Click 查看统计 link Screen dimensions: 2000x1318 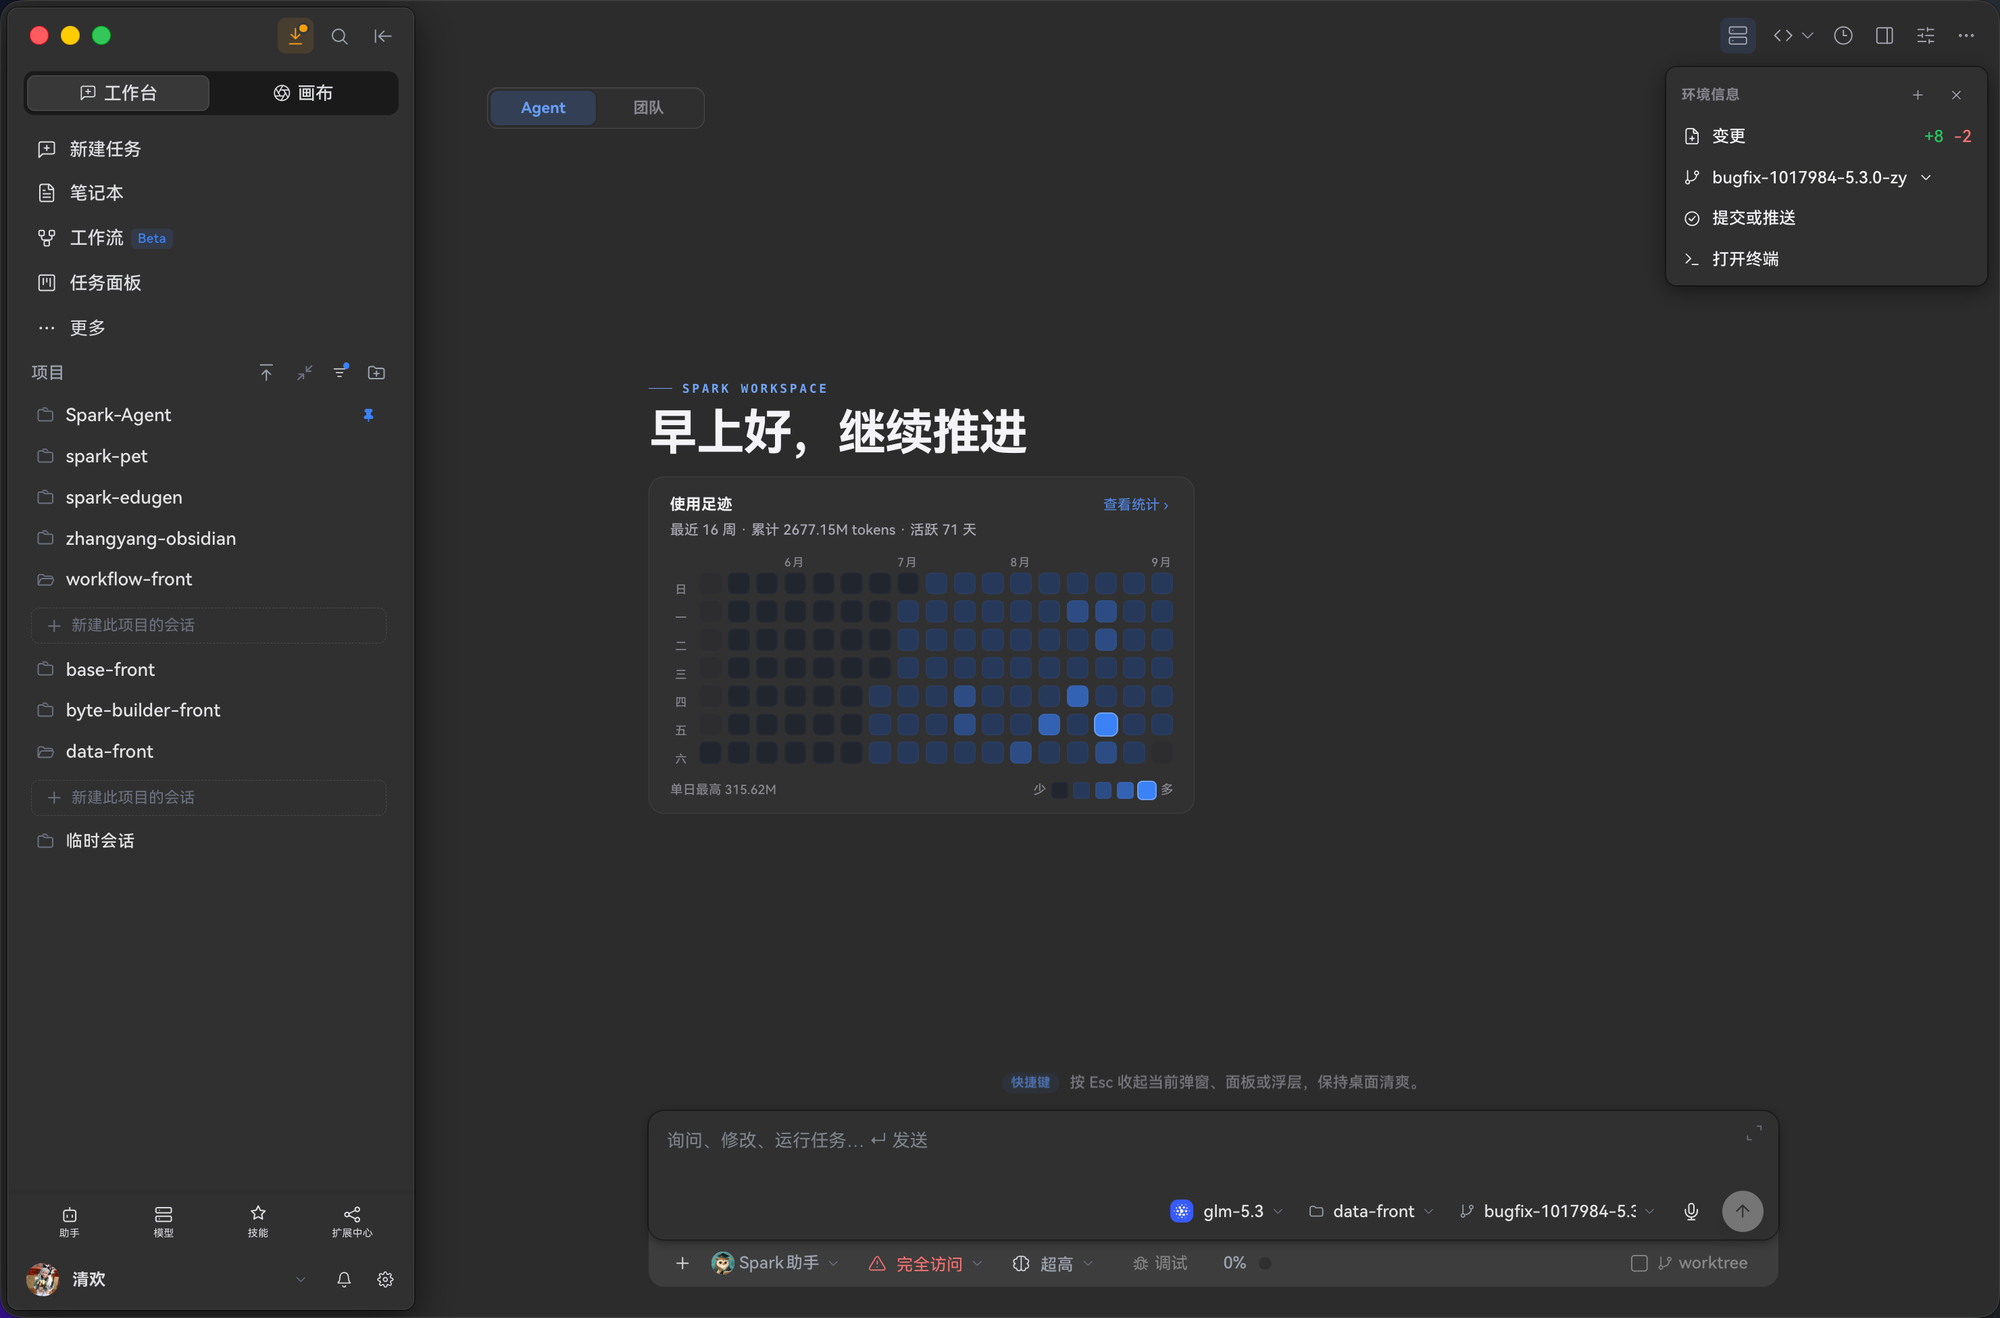(x=1136, y=505)
